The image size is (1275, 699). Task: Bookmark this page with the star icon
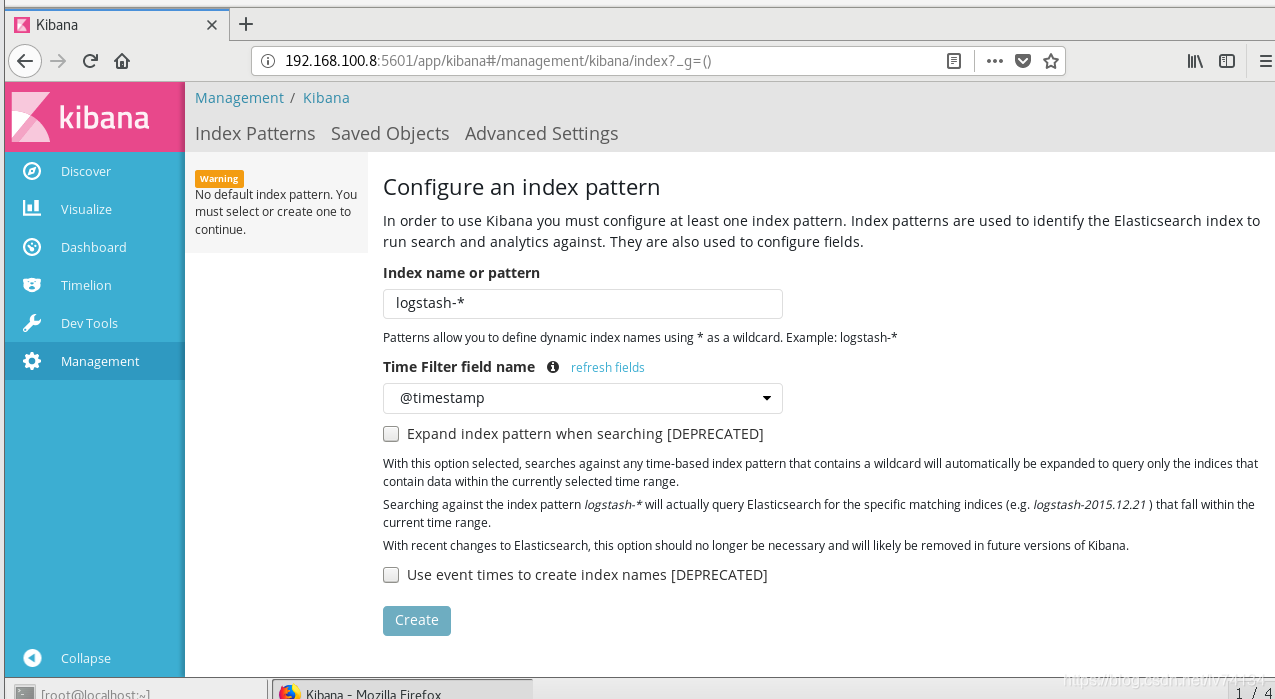coord(1051,61)
